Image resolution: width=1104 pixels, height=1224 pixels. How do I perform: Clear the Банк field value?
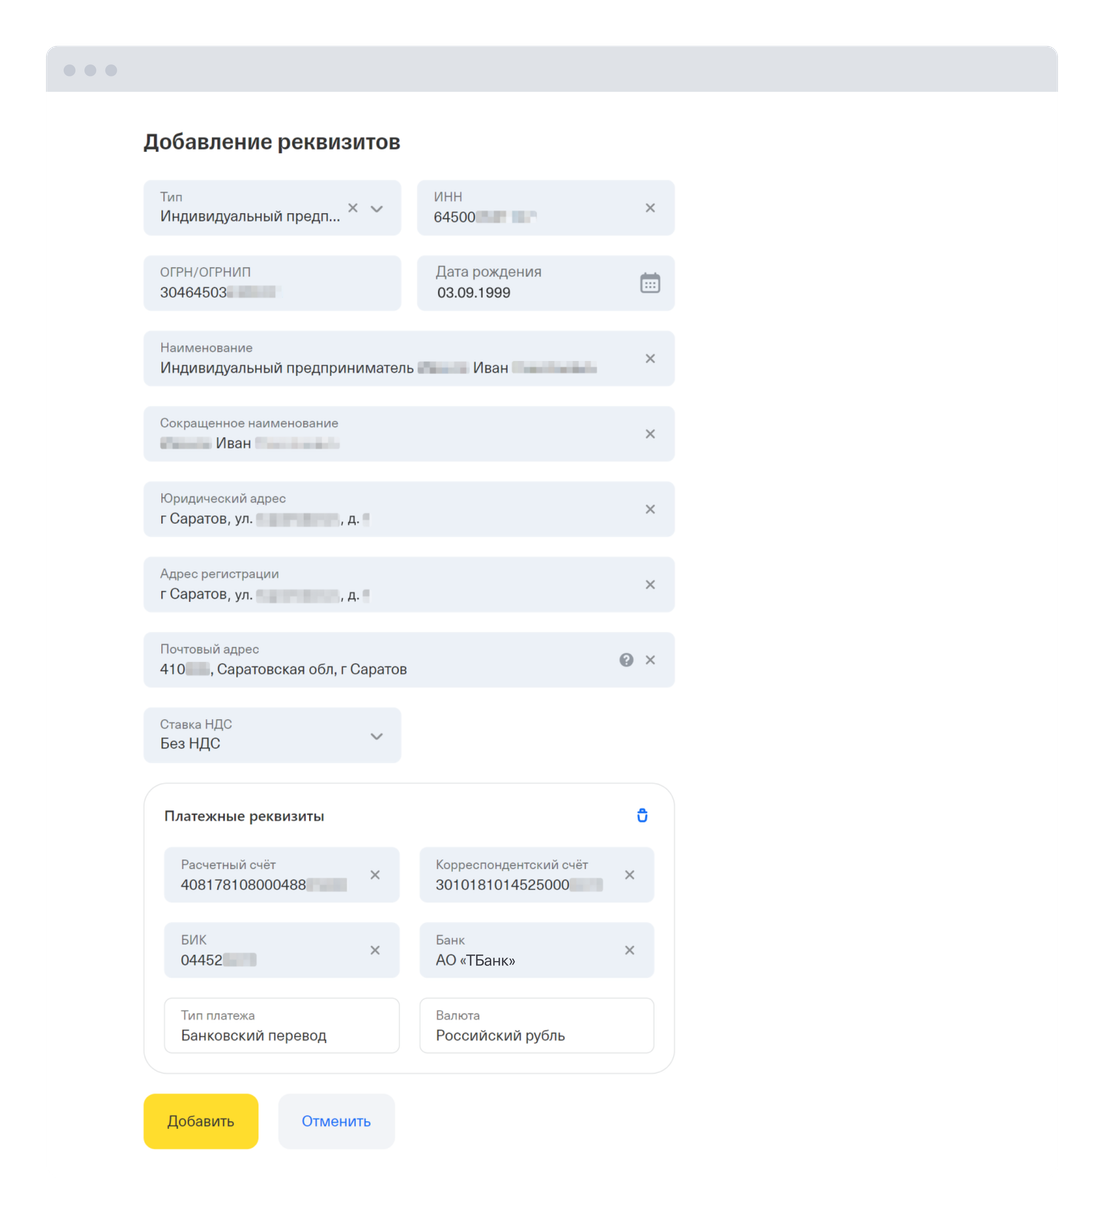point(630,950)
